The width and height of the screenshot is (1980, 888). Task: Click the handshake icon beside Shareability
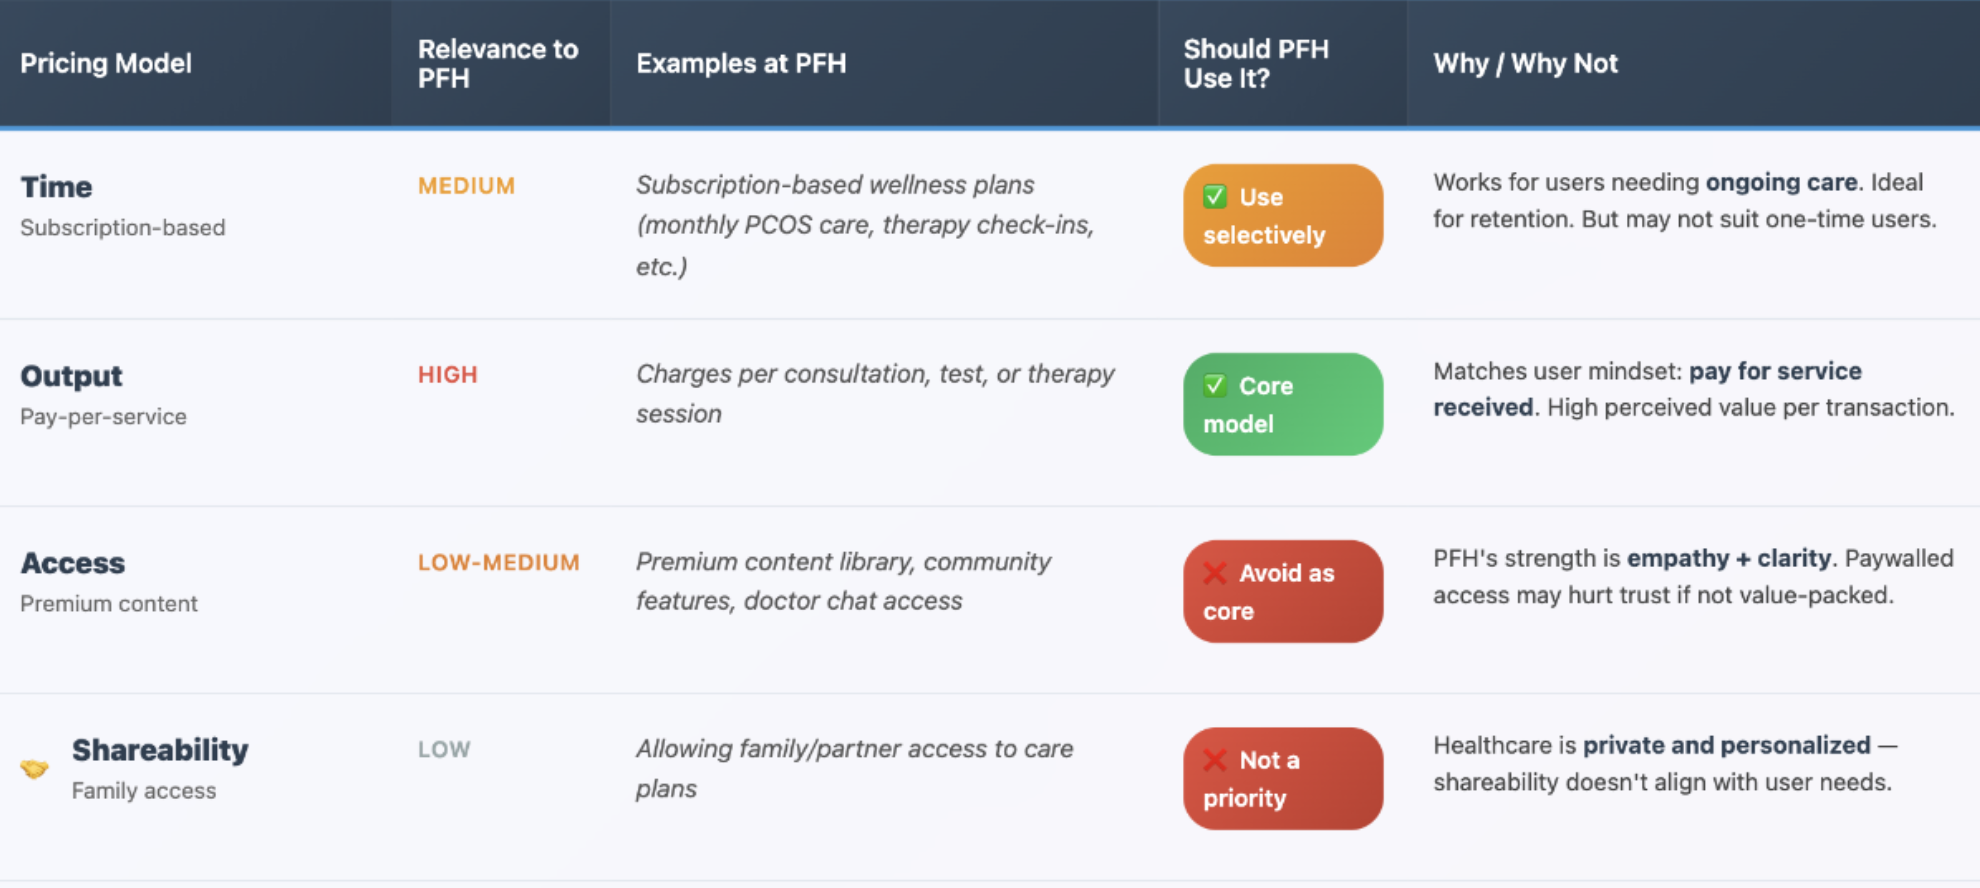pyautogui.click(x=35, y=769)
